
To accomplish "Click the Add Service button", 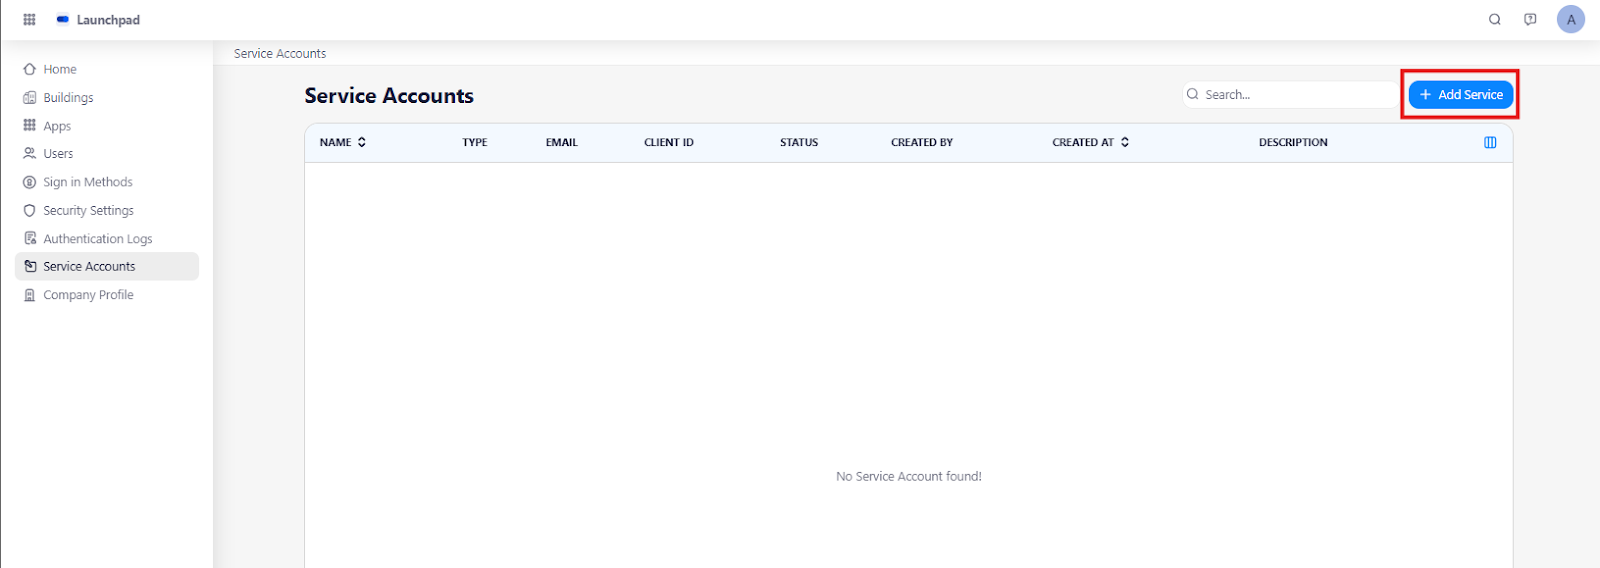I will [x=1460, y=94].
